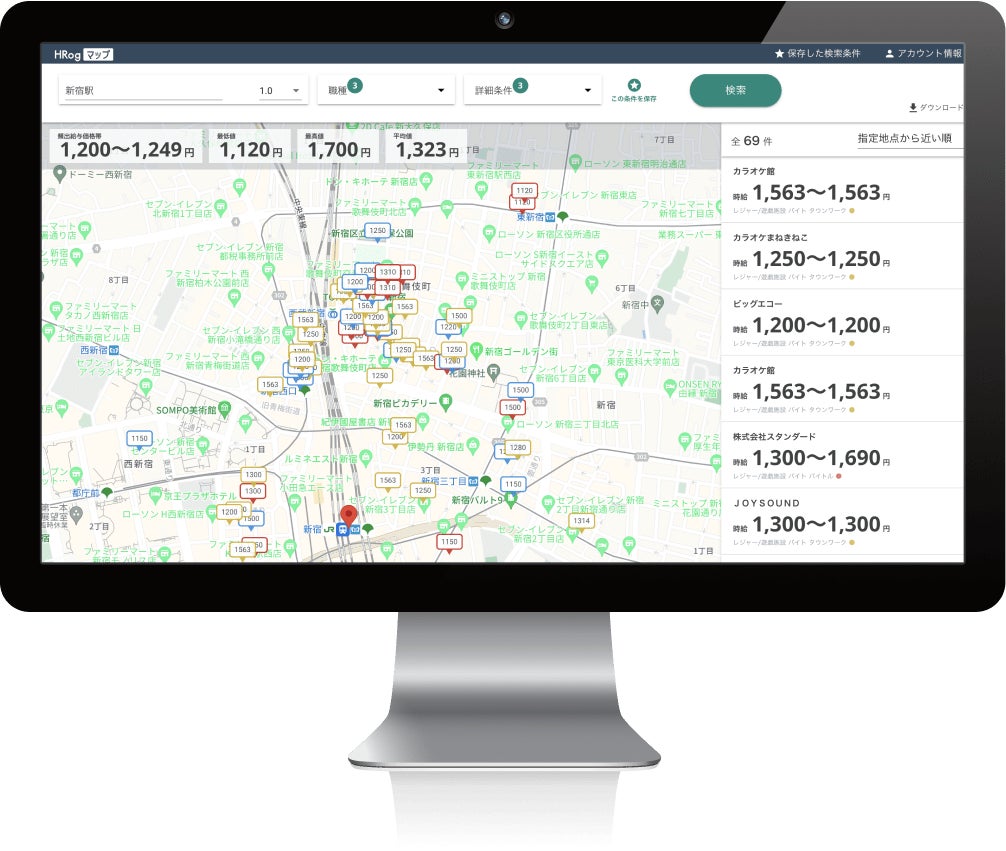Click the 平均値 1,323 yen average wage card
The width and height of the screenshot is (1006, 851).
pos(426,146)
